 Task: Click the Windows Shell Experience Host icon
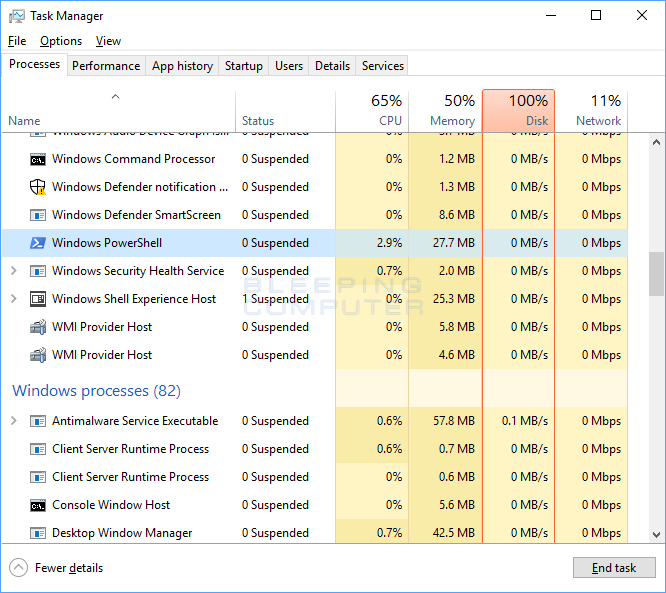pos(38,299)
